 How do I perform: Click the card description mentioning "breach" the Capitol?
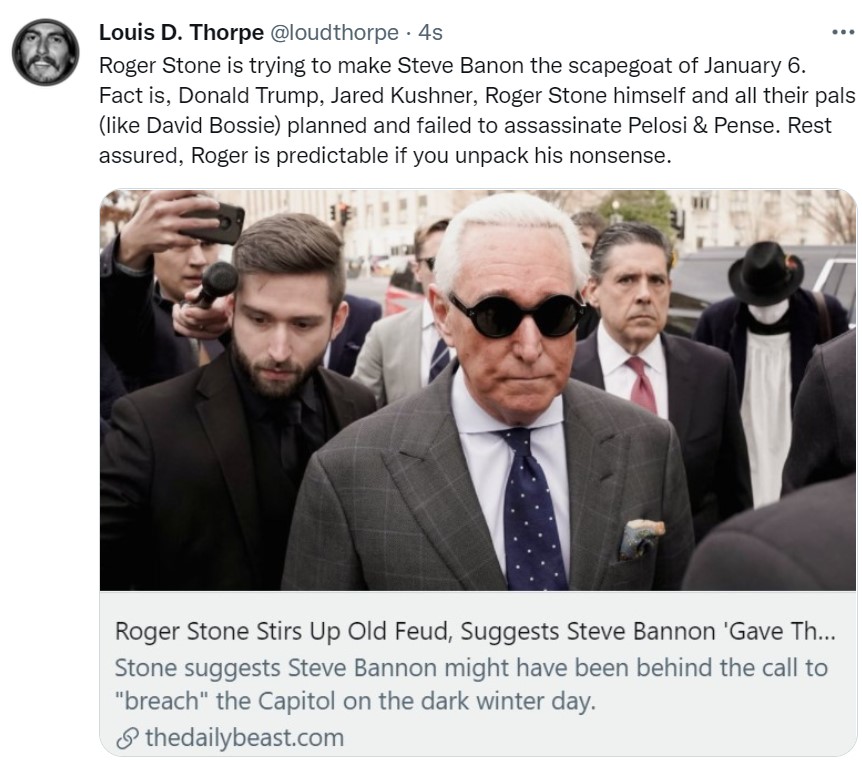pos(470,683)
